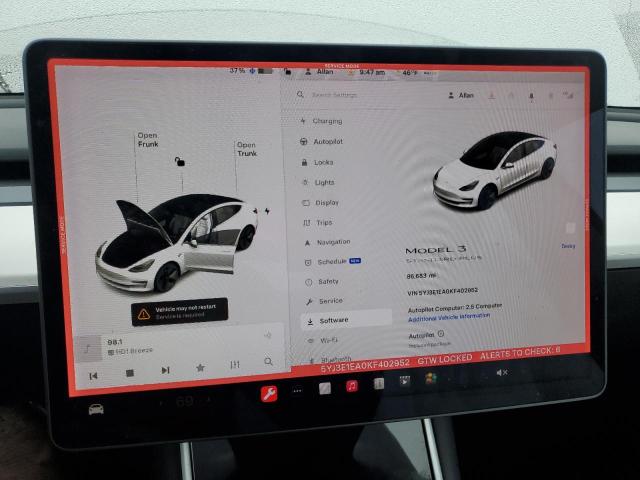This screenshot has height=480, width=640.
Task: Tap the cellular signal icon in header
Action: 568,96
